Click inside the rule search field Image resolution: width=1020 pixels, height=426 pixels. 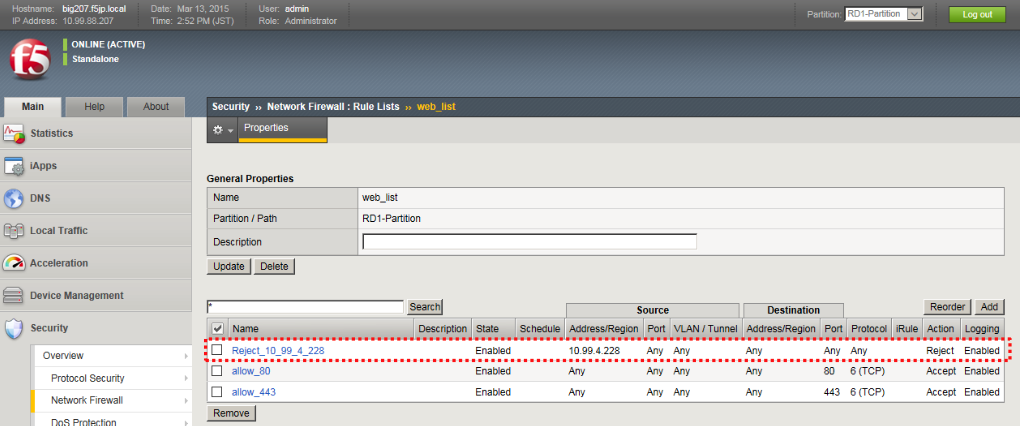pos(306,307)
